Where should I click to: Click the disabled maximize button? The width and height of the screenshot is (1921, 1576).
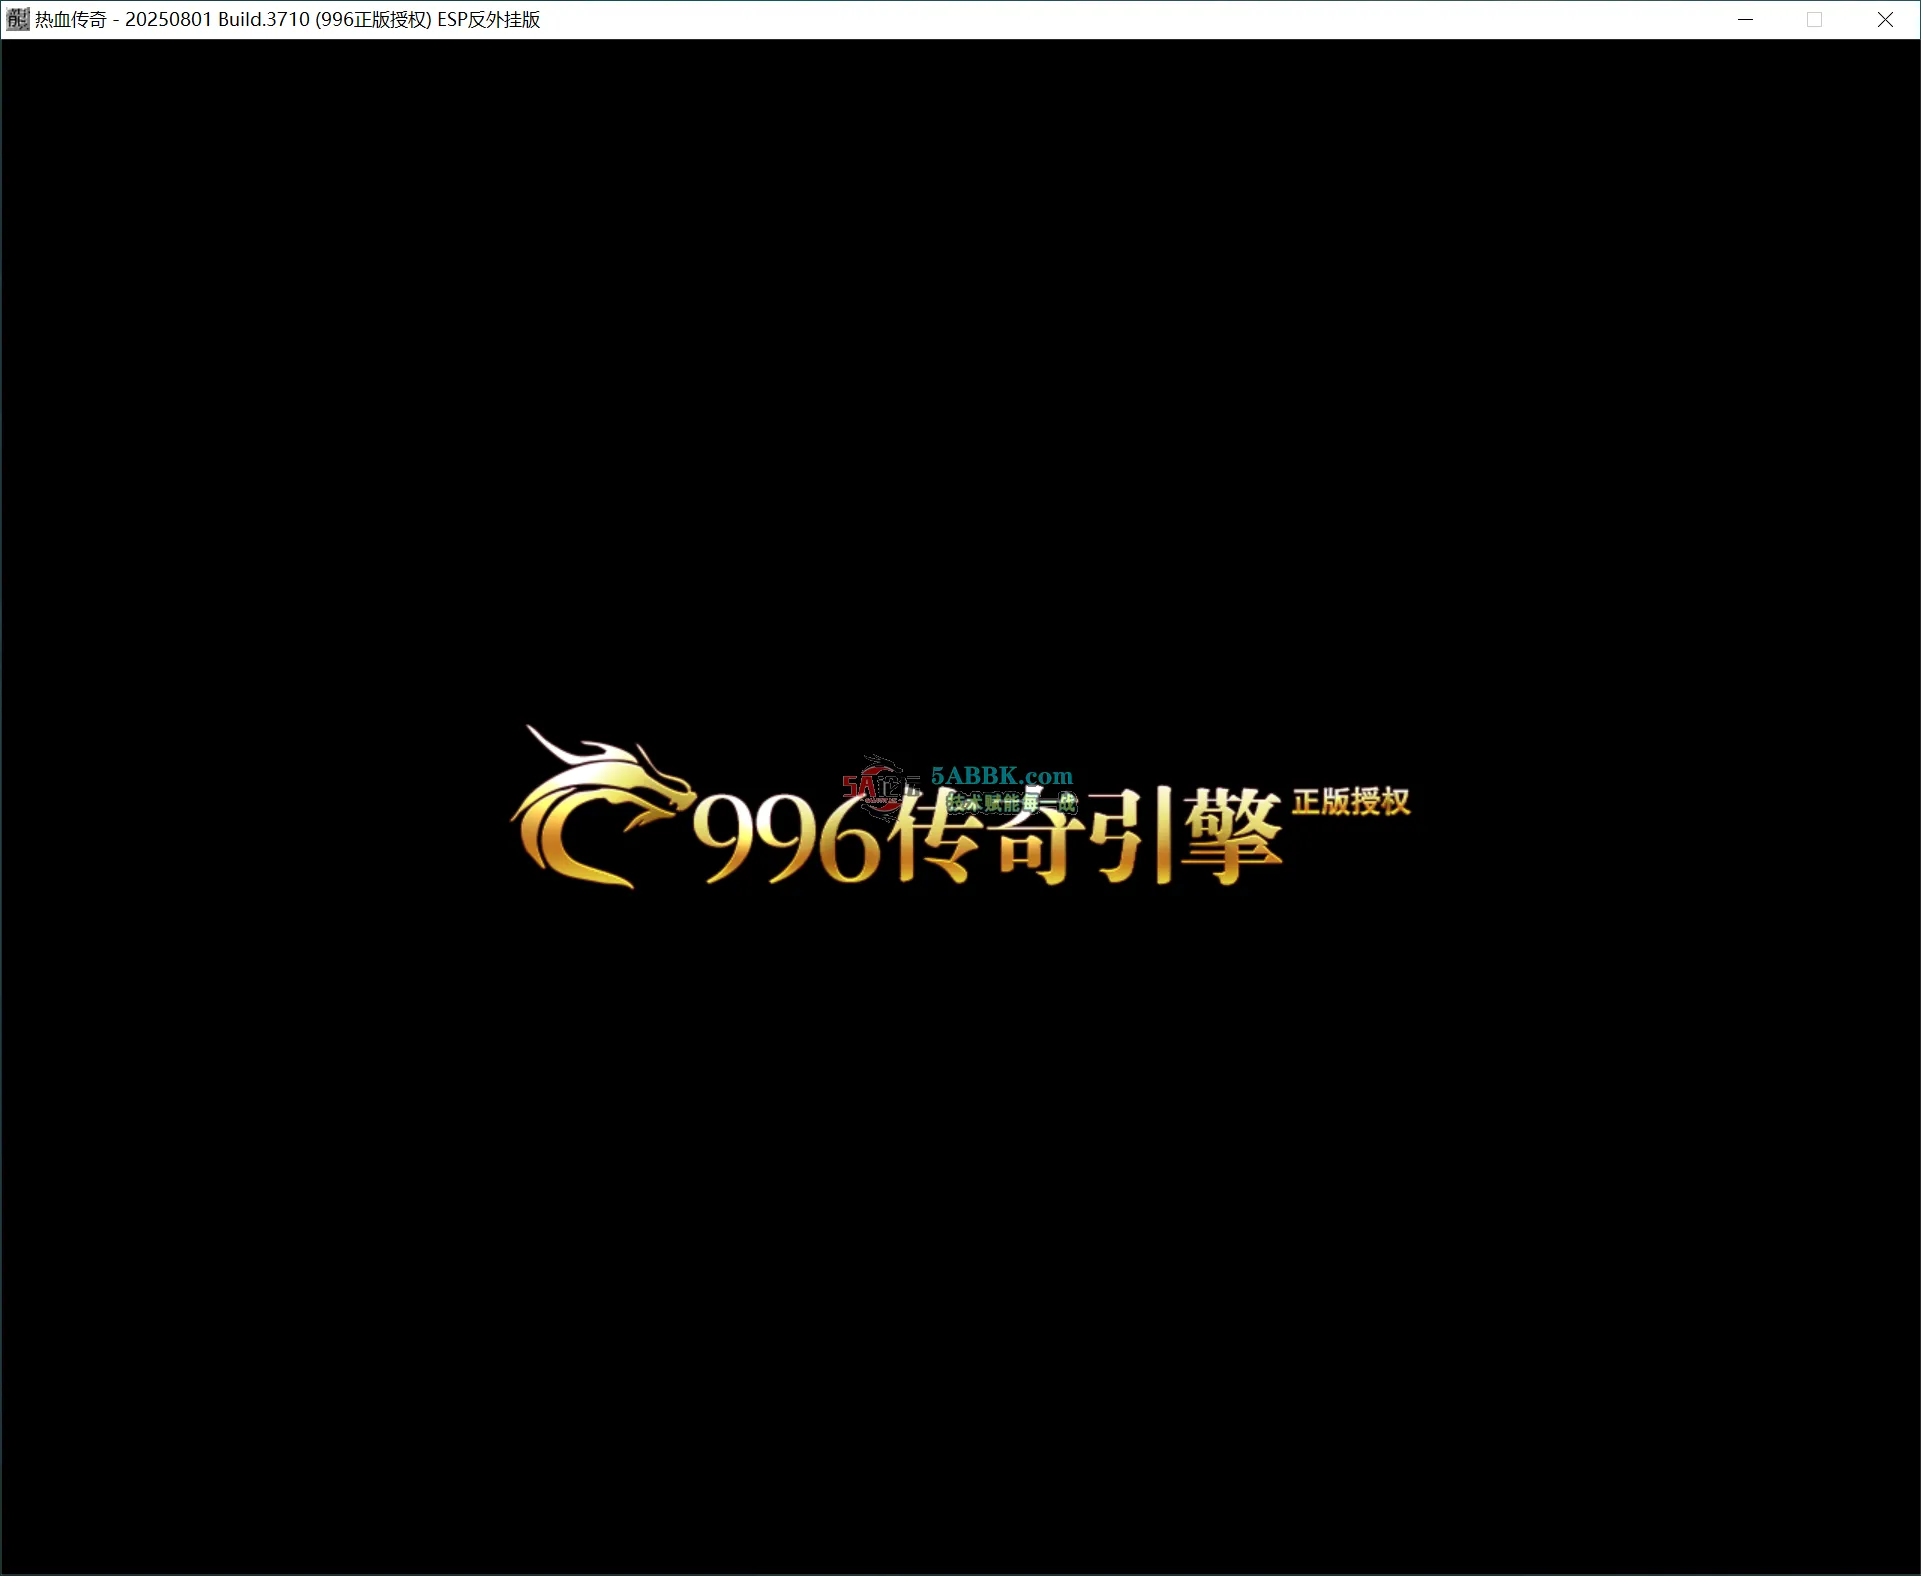[x=1814, y=19]
